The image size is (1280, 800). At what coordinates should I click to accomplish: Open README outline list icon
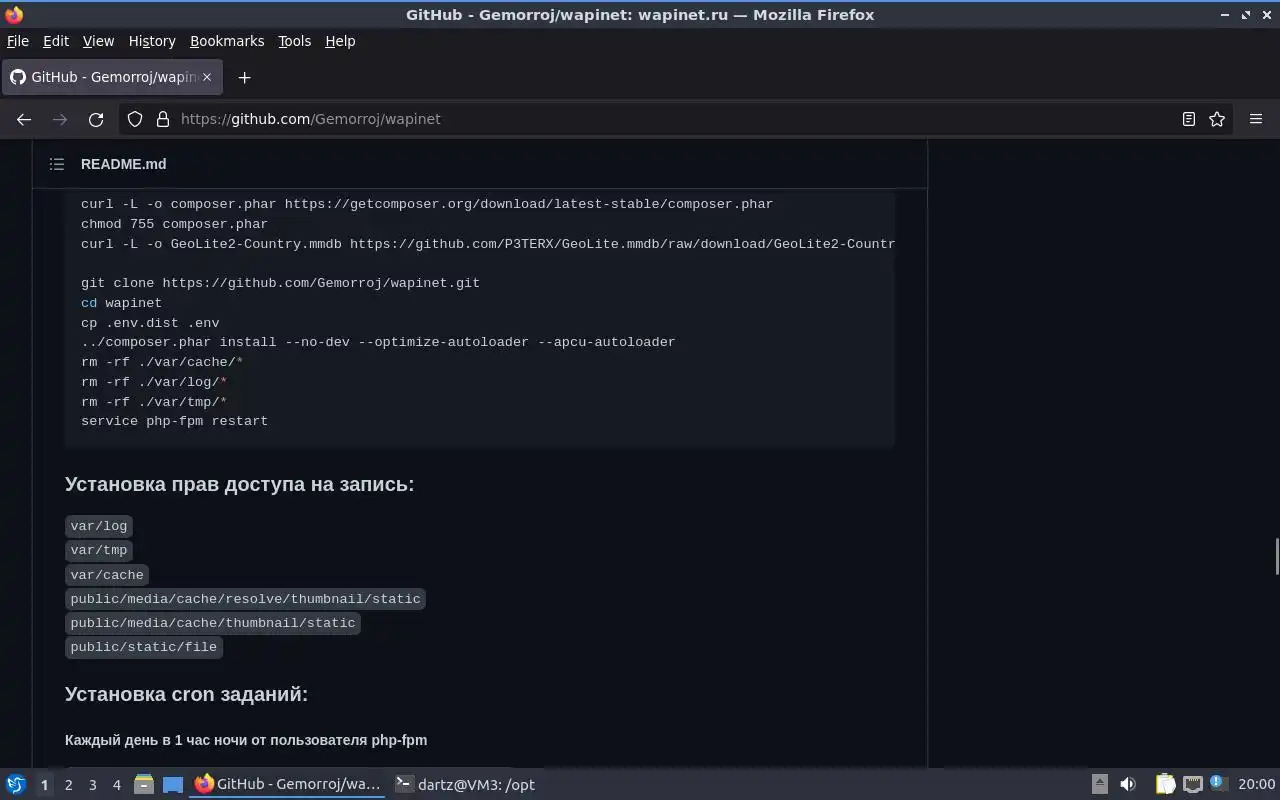(x=57, y=164)
